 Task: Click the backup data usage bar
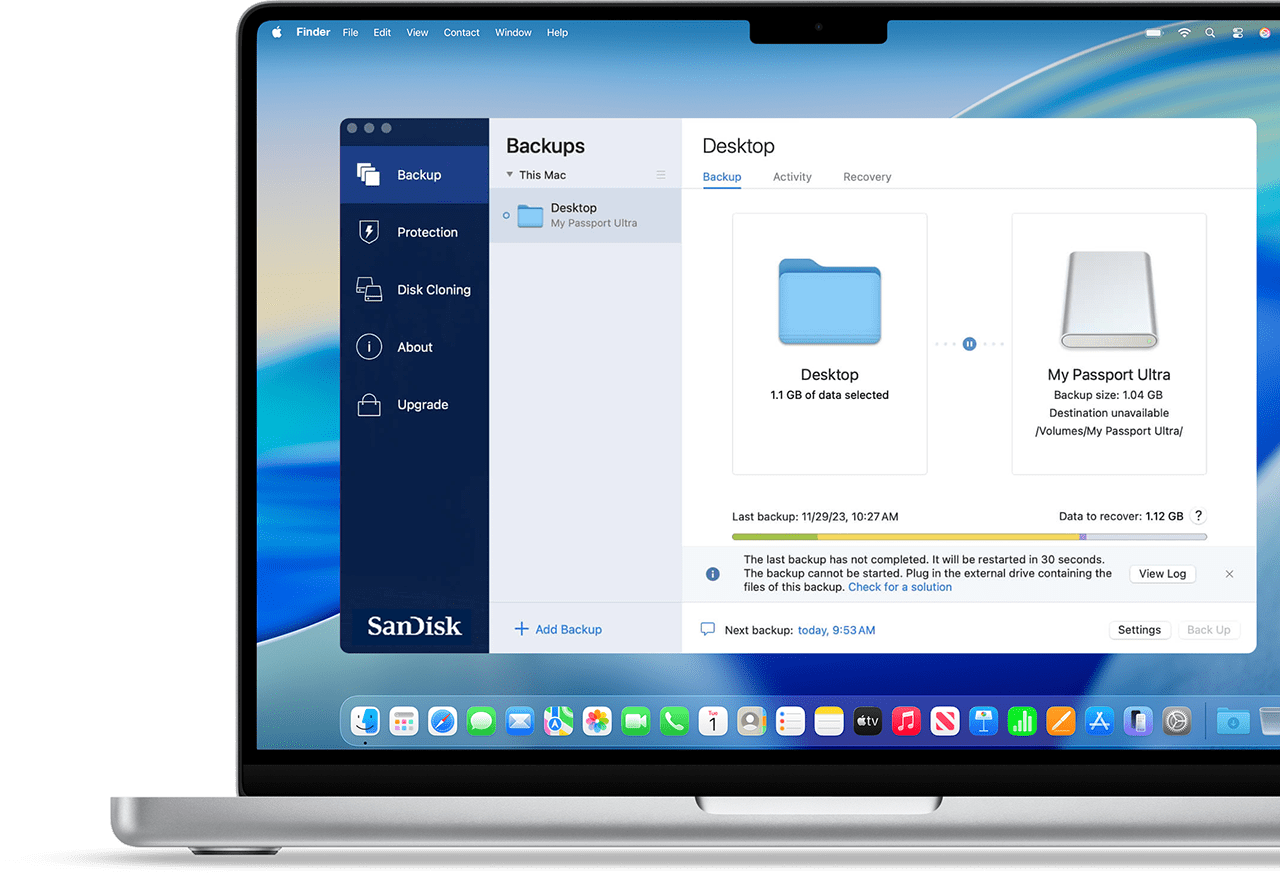coord(968,537)
